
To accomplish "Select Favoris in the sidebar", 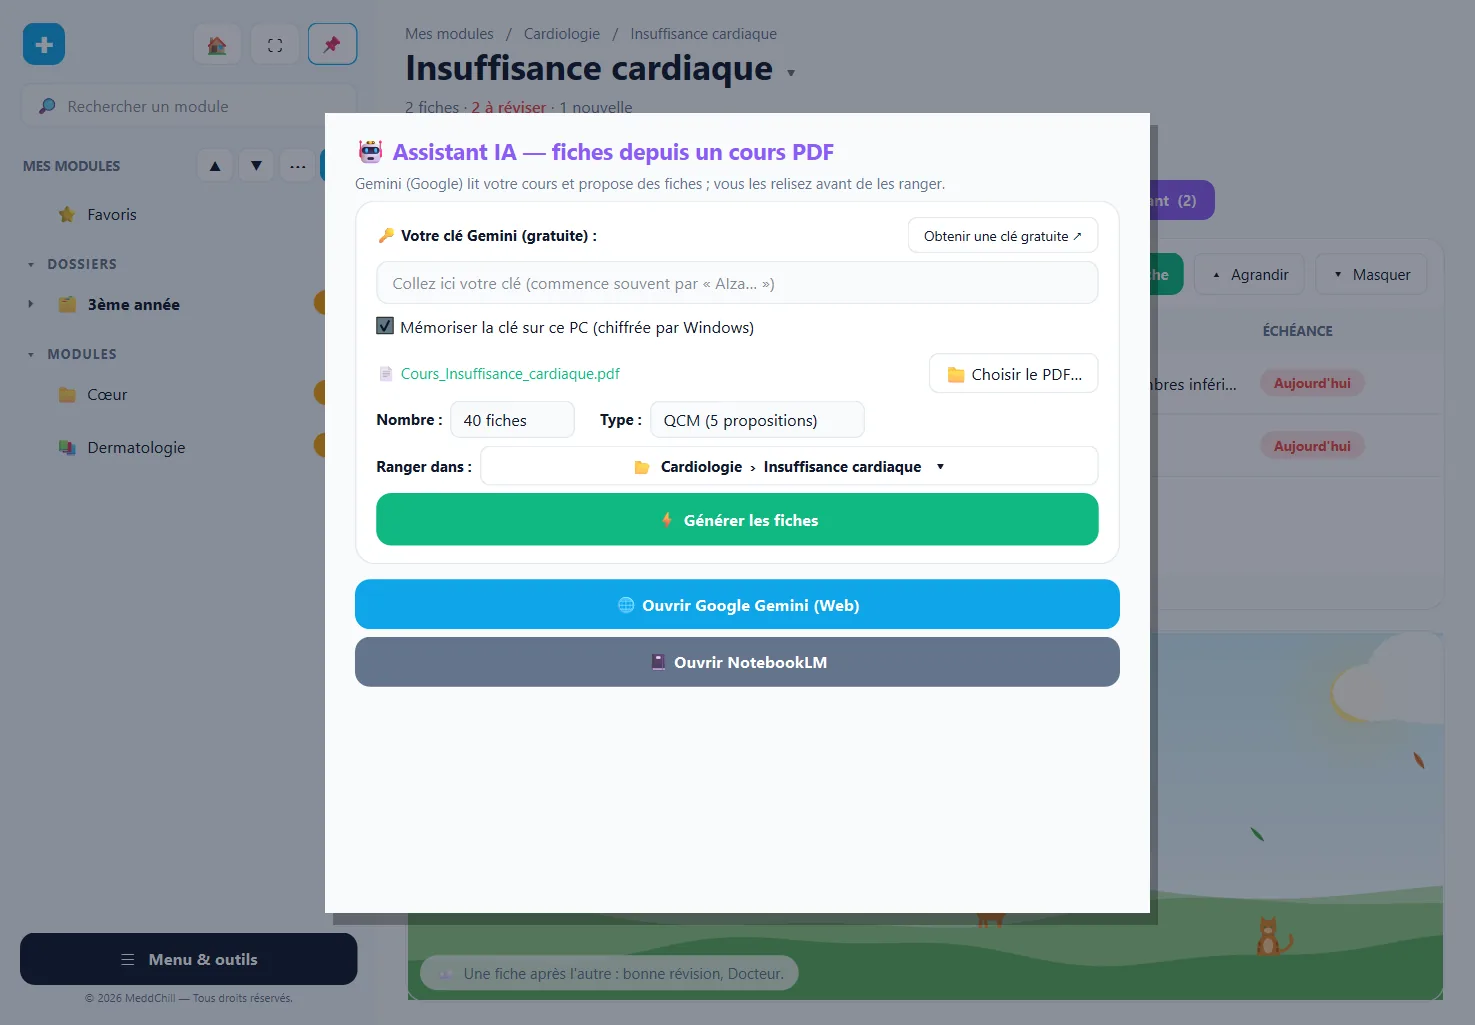I will click(x=112, y=214).
